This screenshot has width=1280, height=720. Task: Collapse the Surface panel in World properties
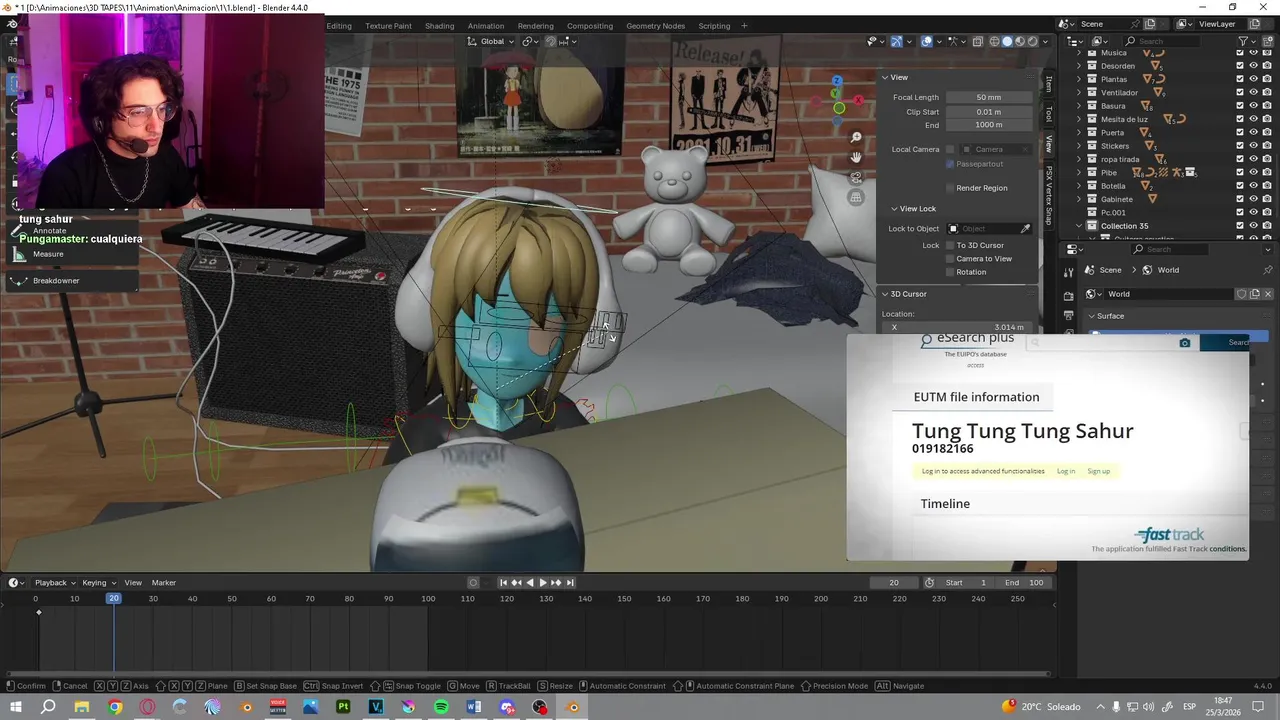[x=1092, y=316]
